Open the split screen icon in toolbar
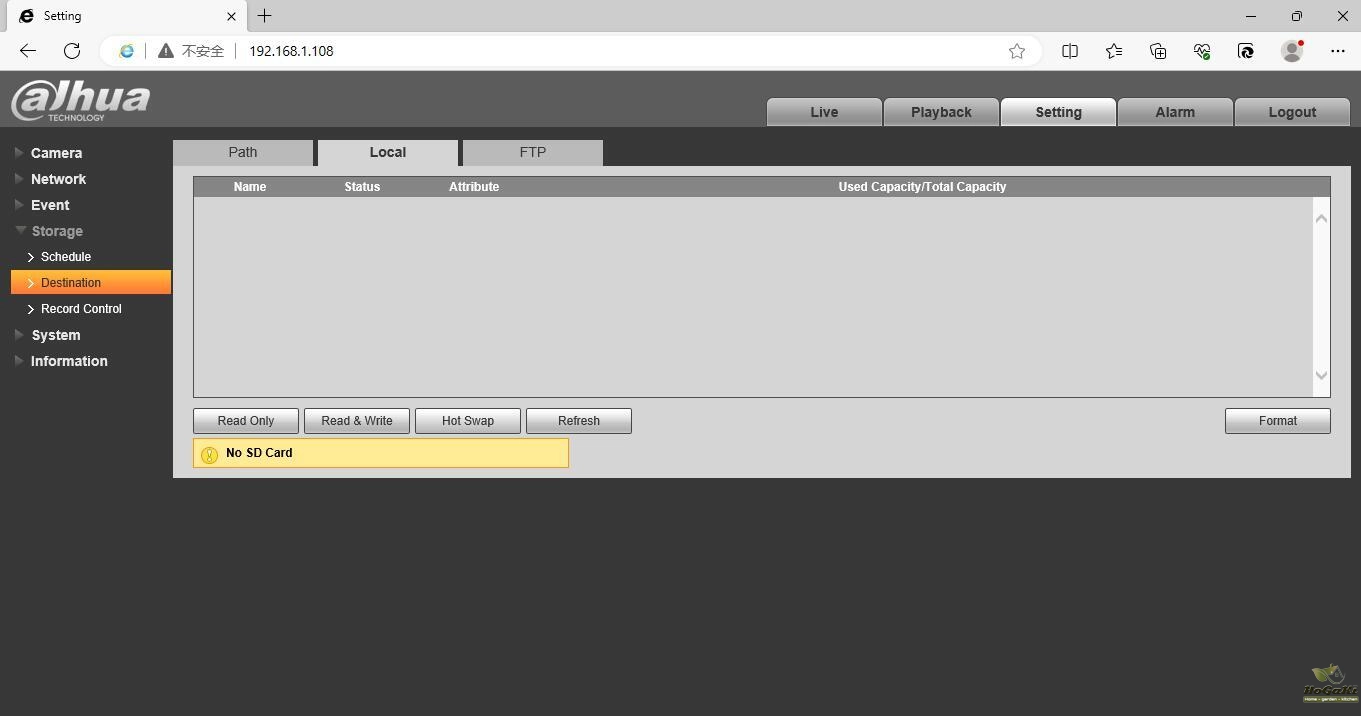 [x=1070, y=51]
